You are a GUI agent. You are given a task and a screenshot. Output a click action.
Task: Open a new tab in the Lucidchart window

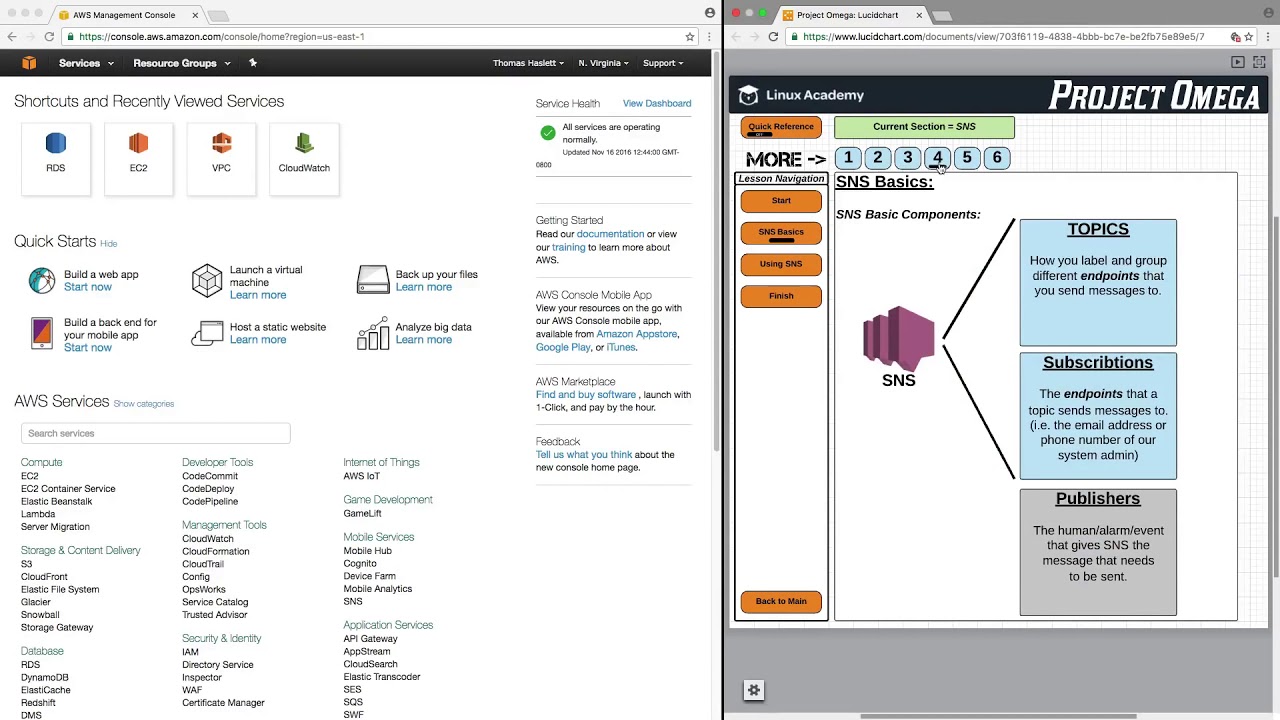[942, 15]
